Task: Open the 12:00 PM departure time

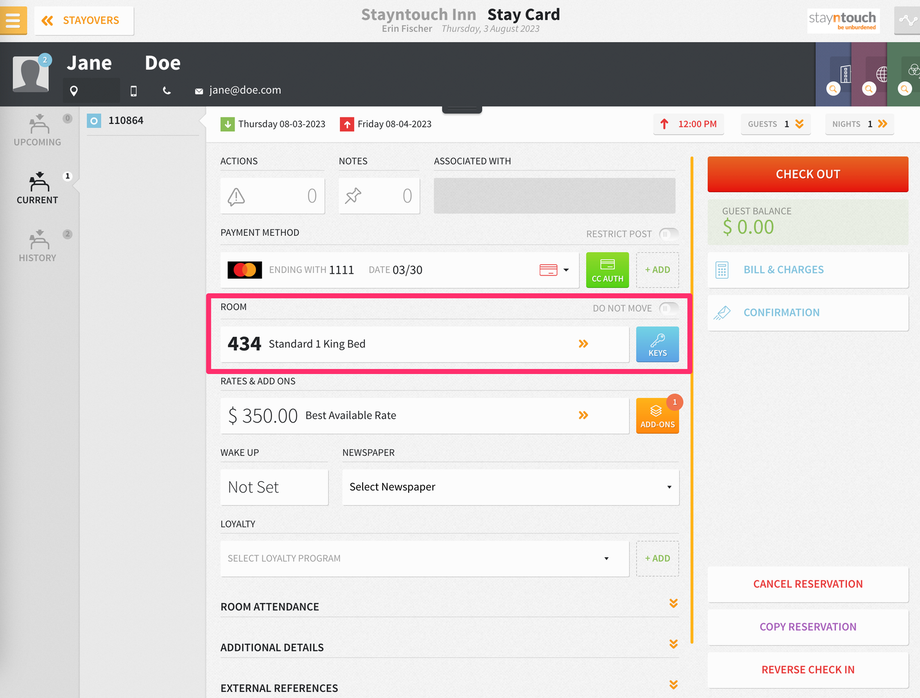Action: pos(689,124)
